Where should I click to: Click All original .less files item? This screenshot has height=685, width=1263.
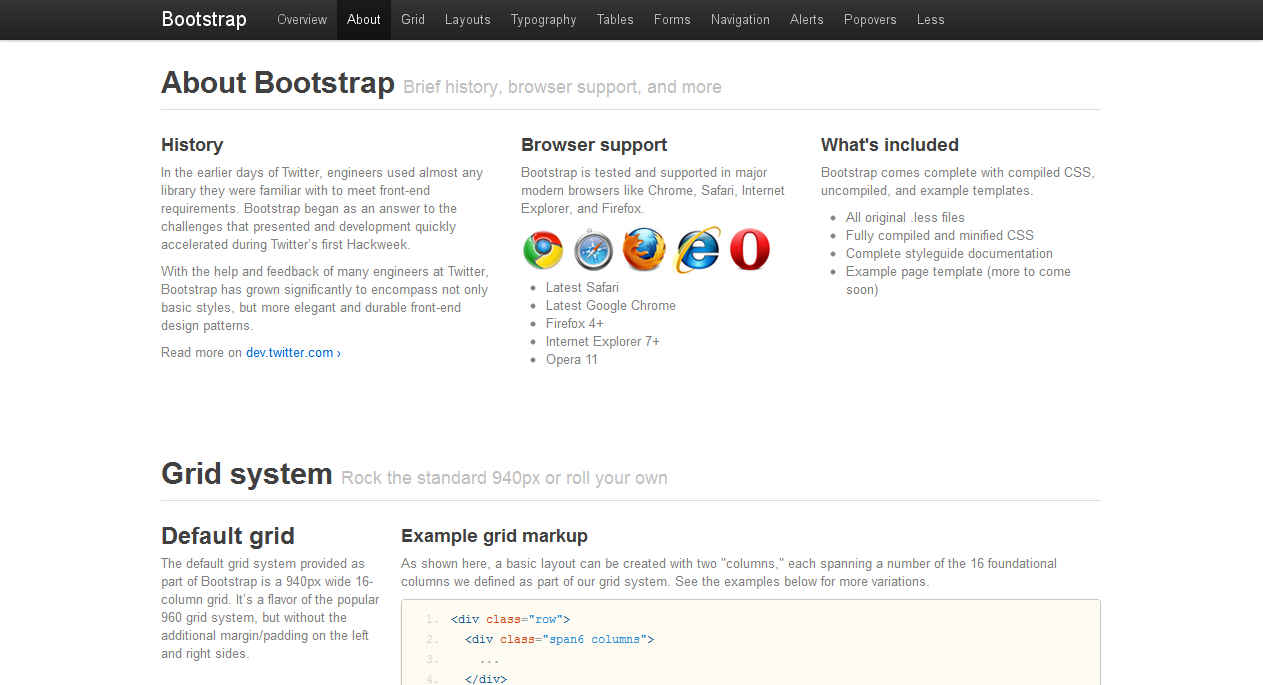pos(905,217)
